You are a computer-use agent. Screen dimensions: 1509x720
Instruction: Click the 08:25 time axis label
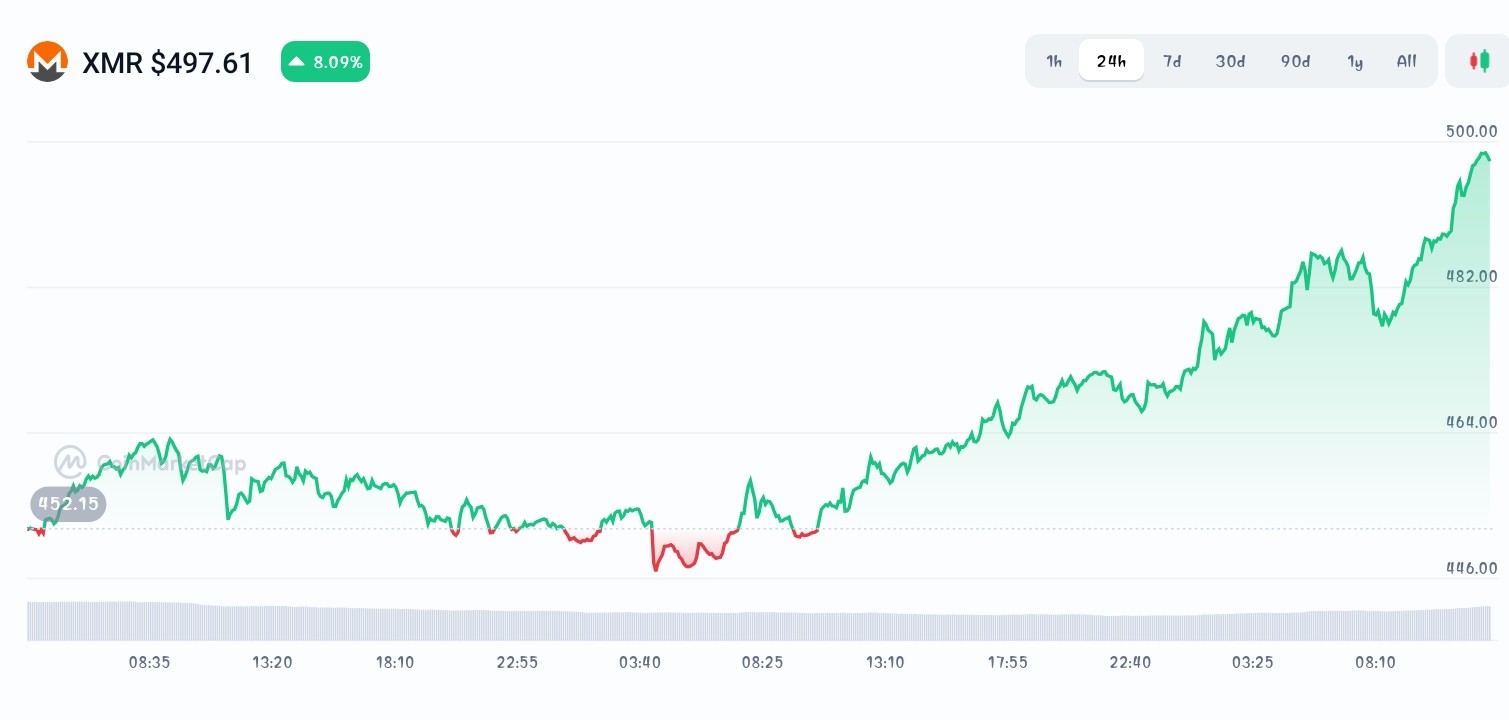coord(762,662)
